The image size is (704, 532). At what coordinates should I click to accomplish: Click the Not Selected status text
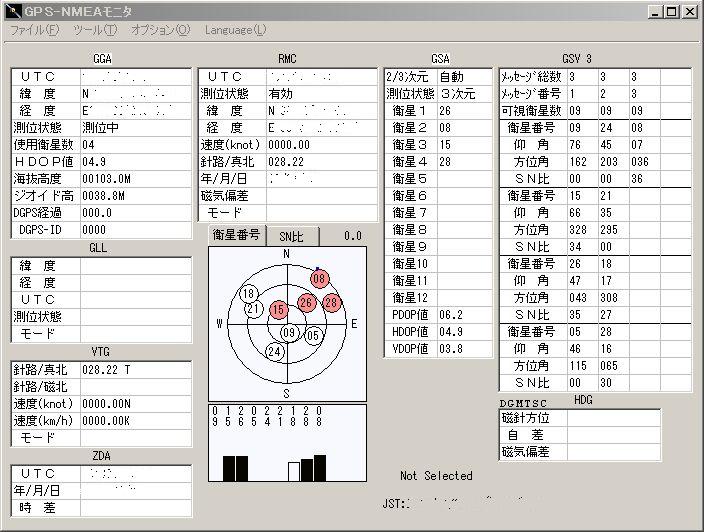tap(436, 476)
